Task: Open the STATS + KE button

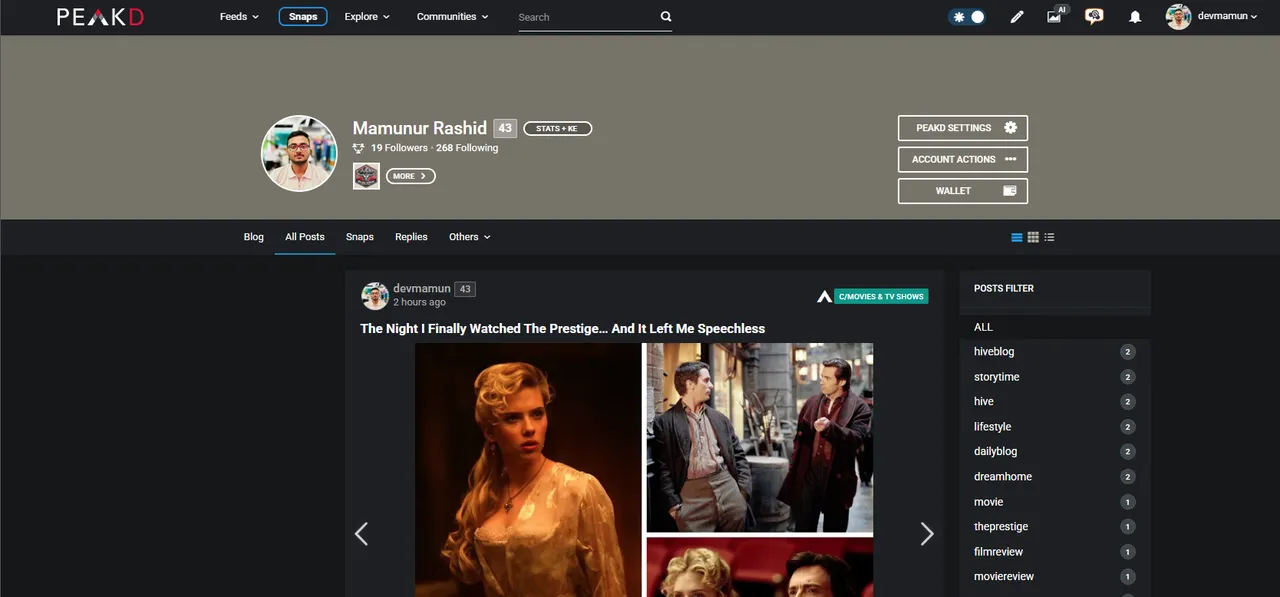Action: [x=557, y=129]
